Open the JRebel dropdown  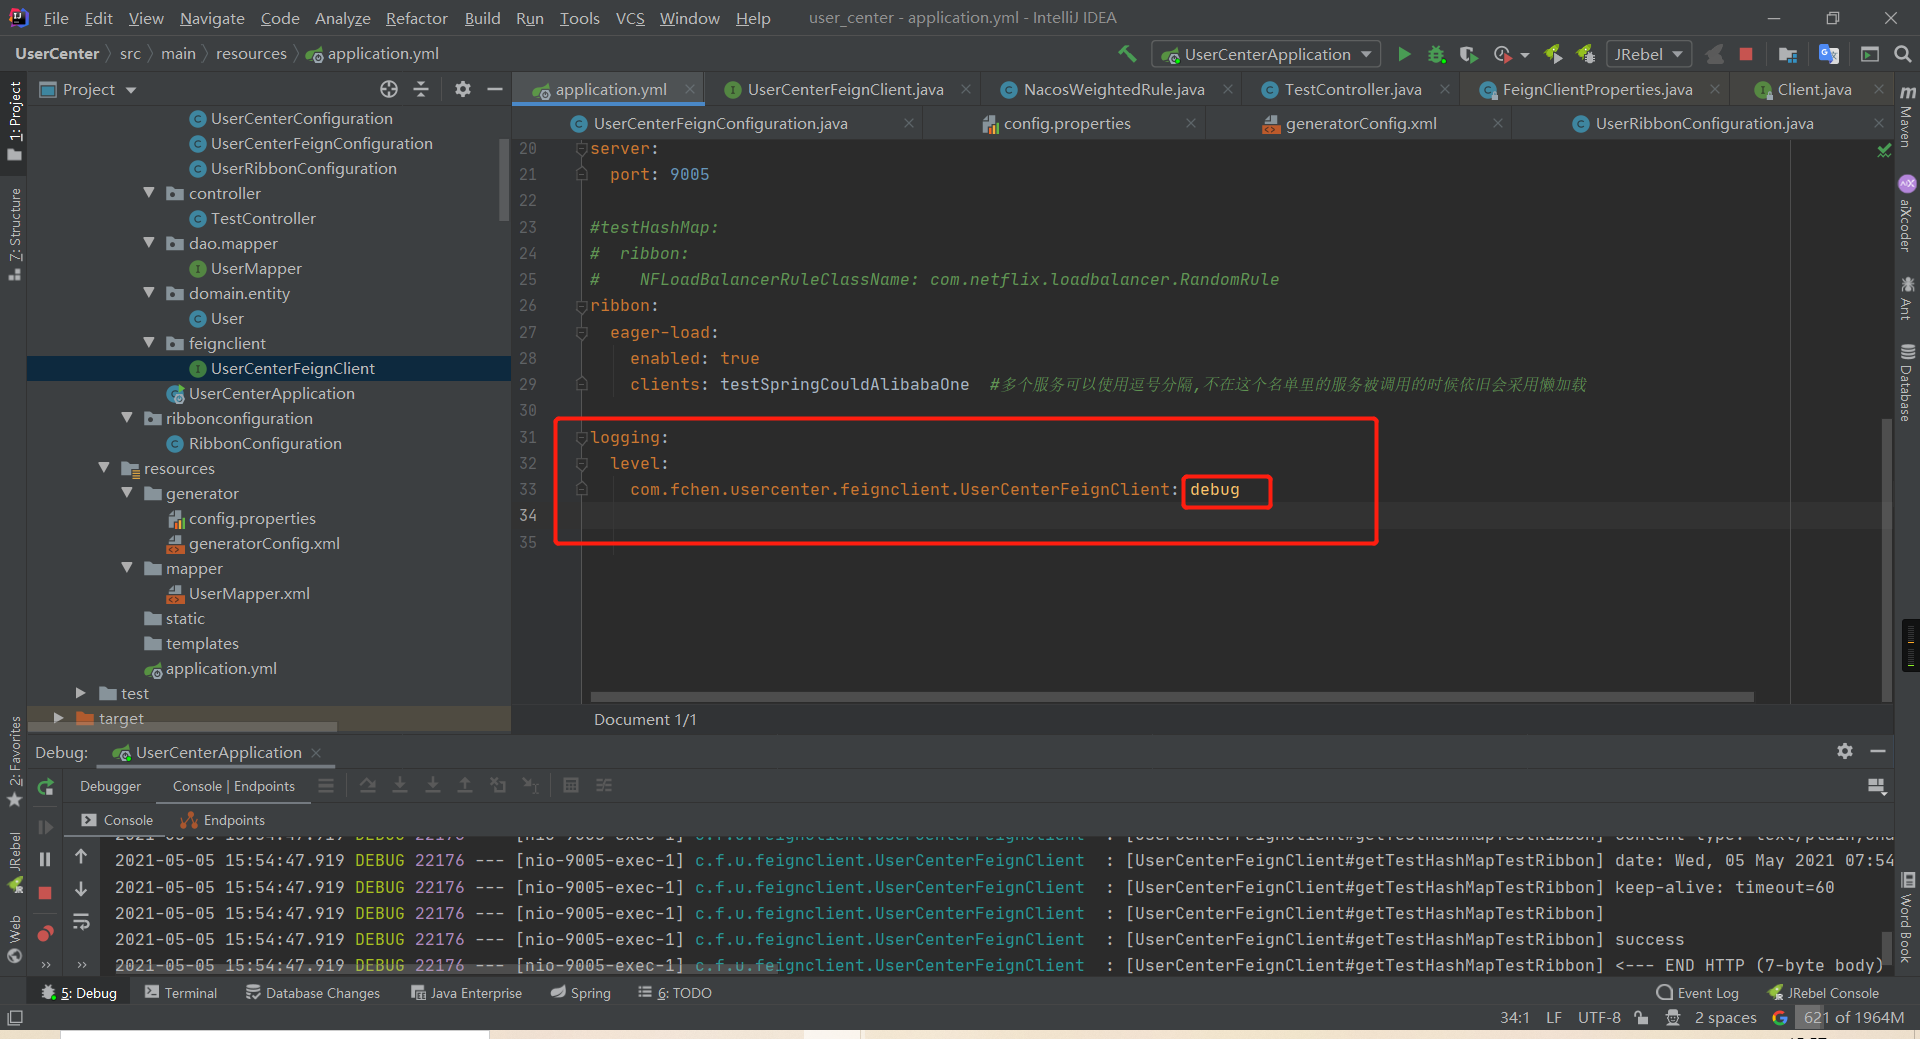1648,54
